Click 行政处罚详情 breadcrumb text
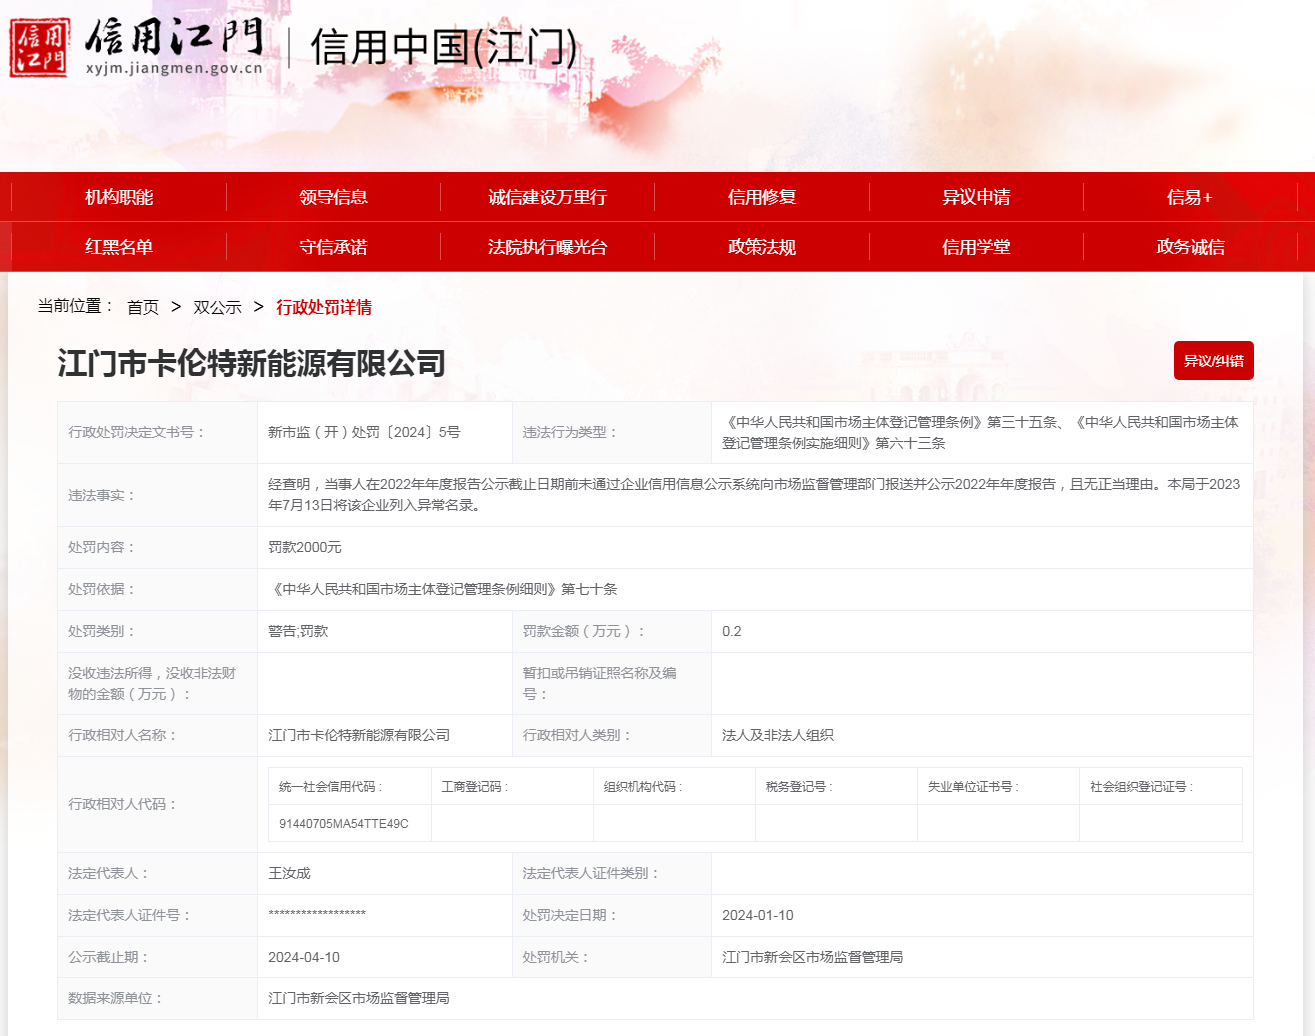Viewport: 1315px width, 1036px height. [324, 307]
